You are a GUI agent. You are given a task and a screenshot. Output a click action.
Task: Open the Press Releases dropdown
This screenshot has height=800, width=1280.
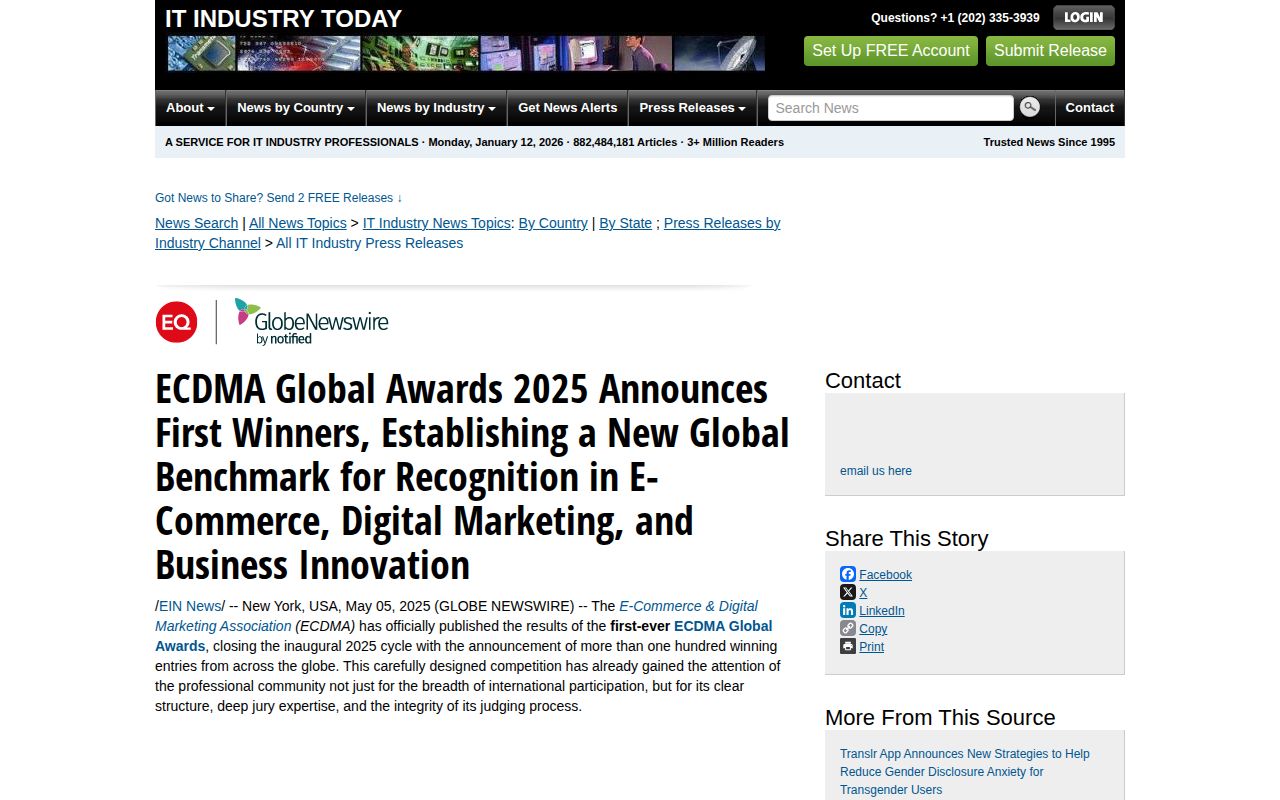pyautogui.click(x=692, y=107)
